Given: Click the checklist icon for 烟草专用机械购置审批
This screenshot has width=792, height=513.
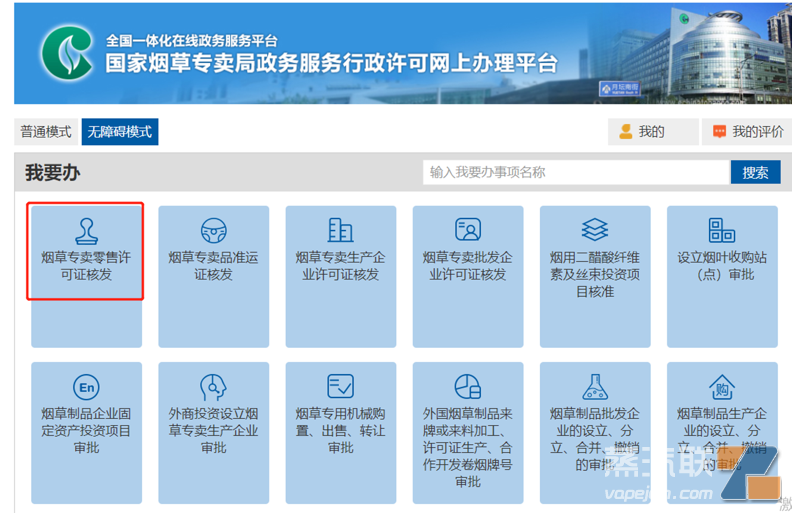Looking at the screenshot, I should (340, 386).
